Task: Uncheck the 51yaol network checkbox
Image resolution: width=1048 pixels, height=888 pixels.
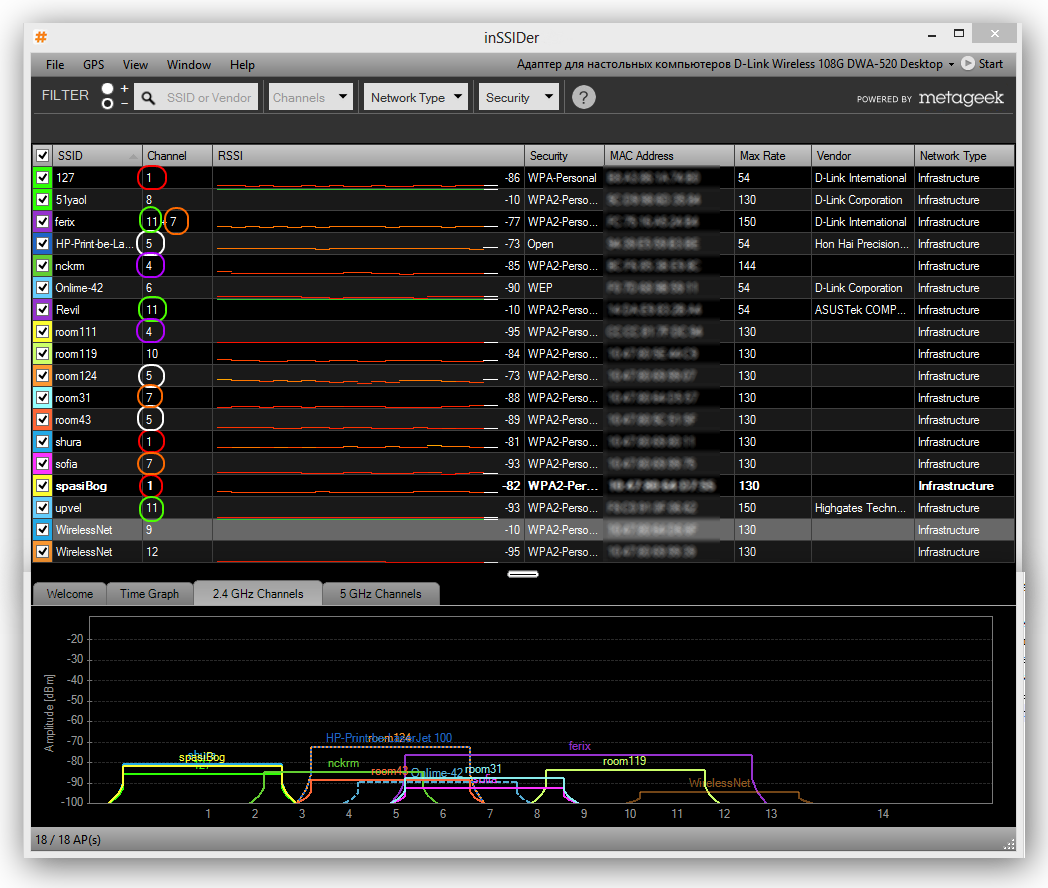Action: (43, 200)
